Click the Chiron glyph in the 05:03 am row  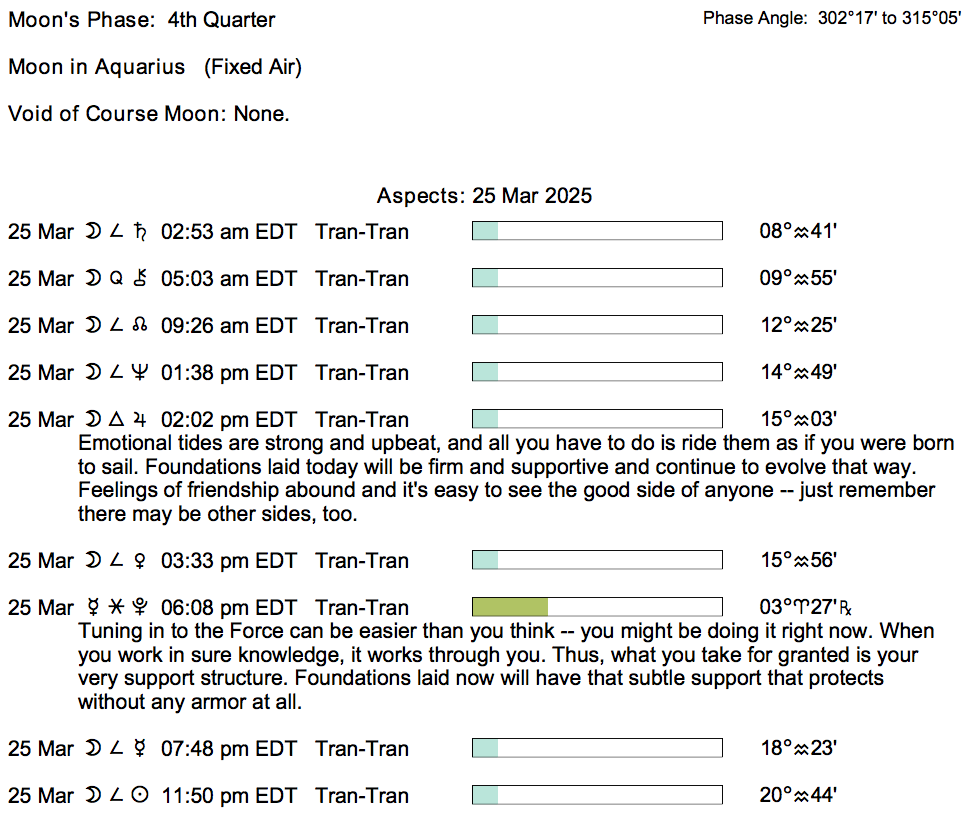[140, 279]
